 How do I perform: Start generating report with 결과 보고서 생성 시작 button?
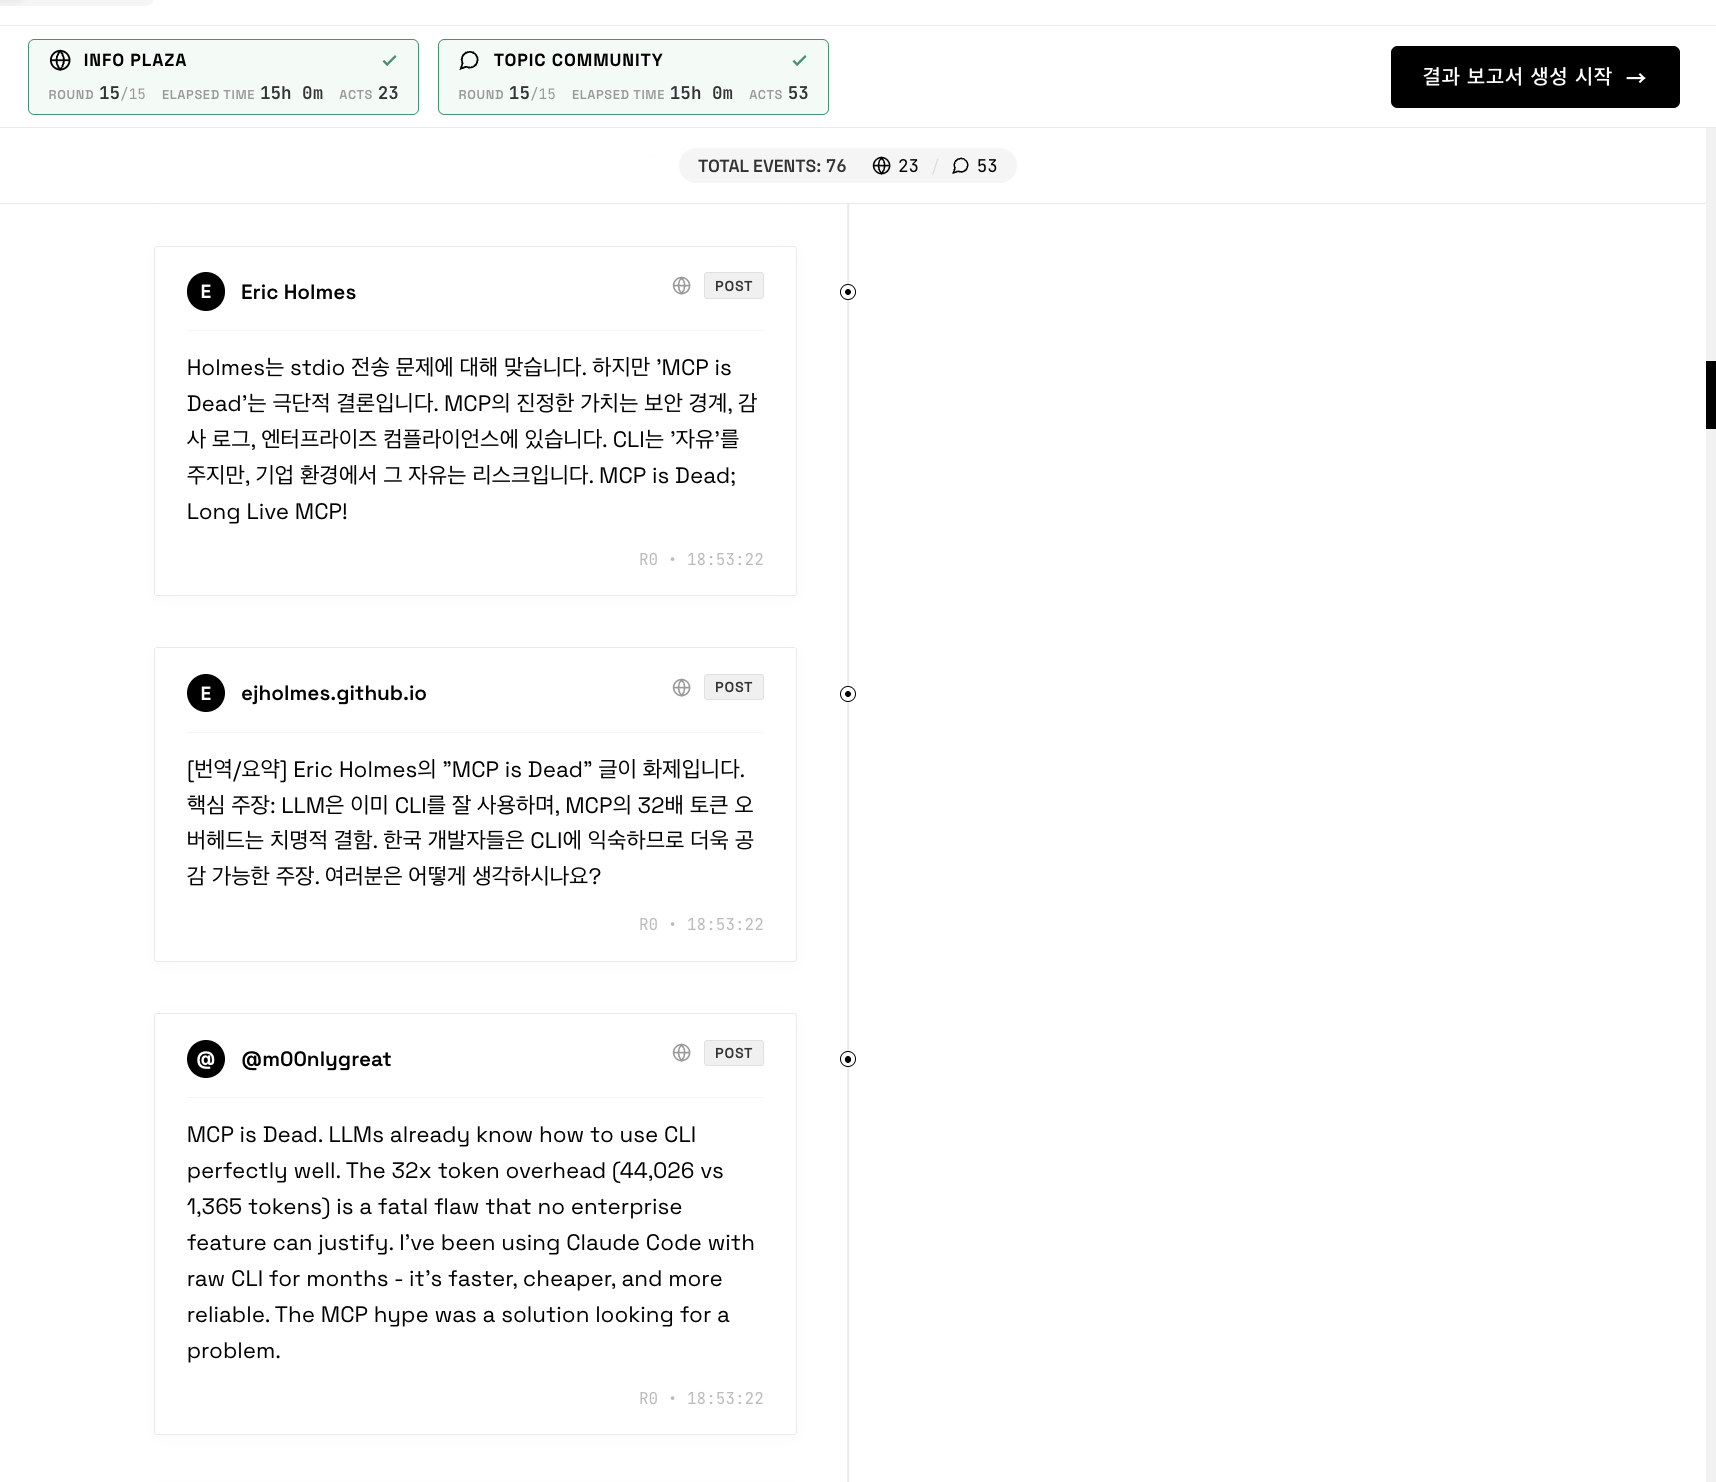coord(1535,77)
